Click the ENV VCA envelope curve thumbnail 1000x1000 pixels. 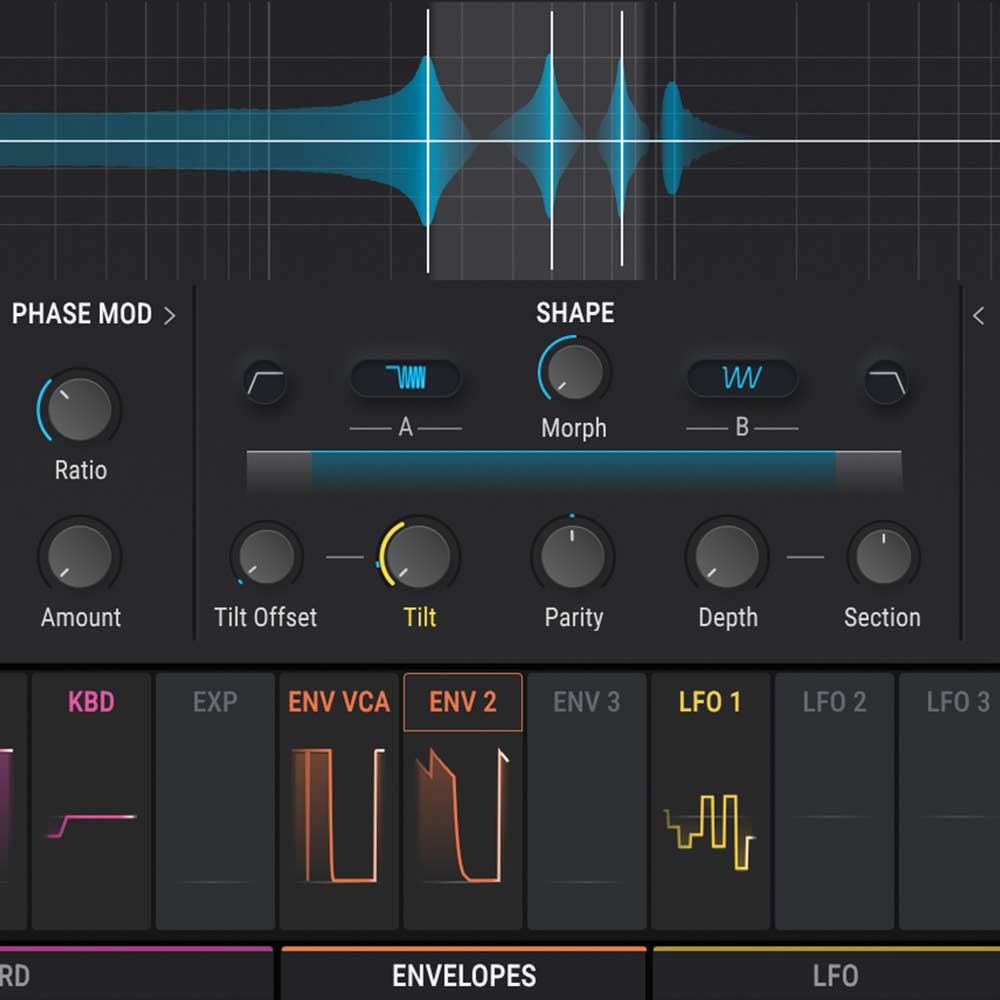tap(339, 815)
